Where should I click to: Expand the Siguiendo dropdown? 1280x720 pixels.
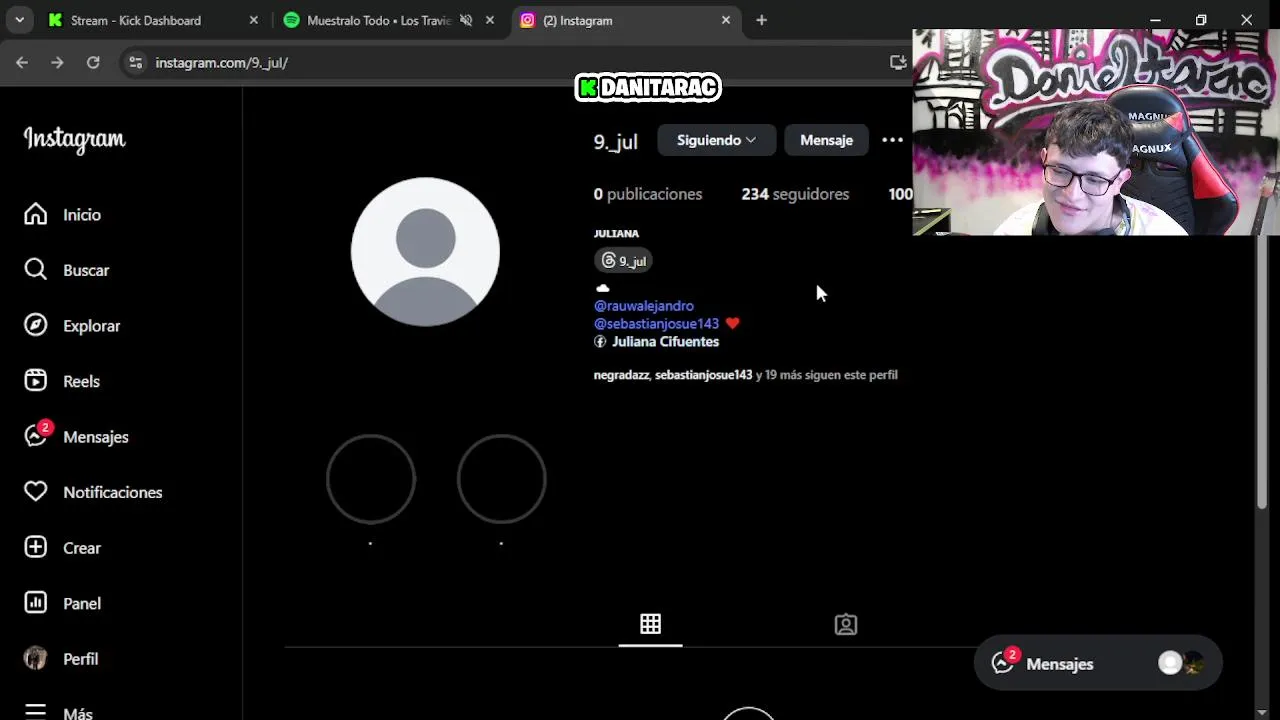point(716,140)
